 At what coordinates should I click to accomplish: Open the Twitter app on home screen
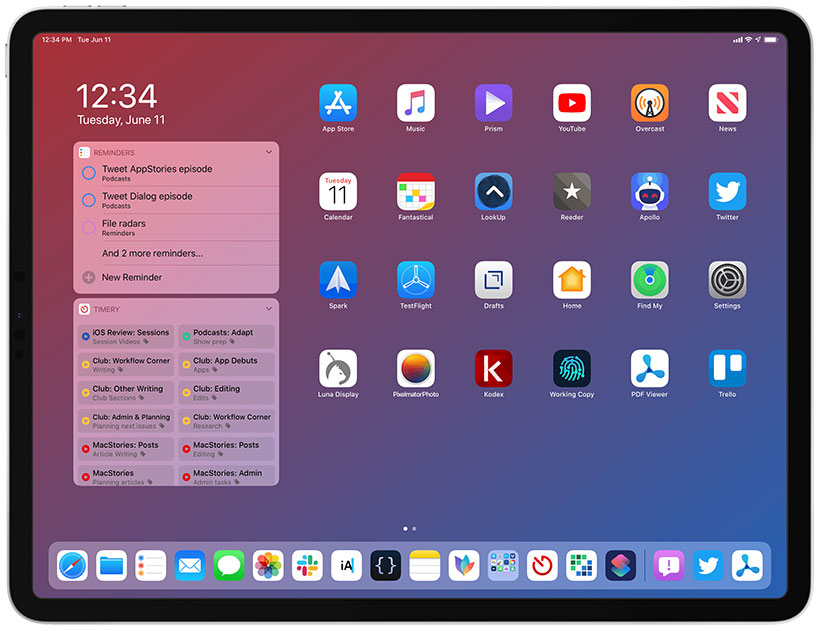click(x=727, y=191)
